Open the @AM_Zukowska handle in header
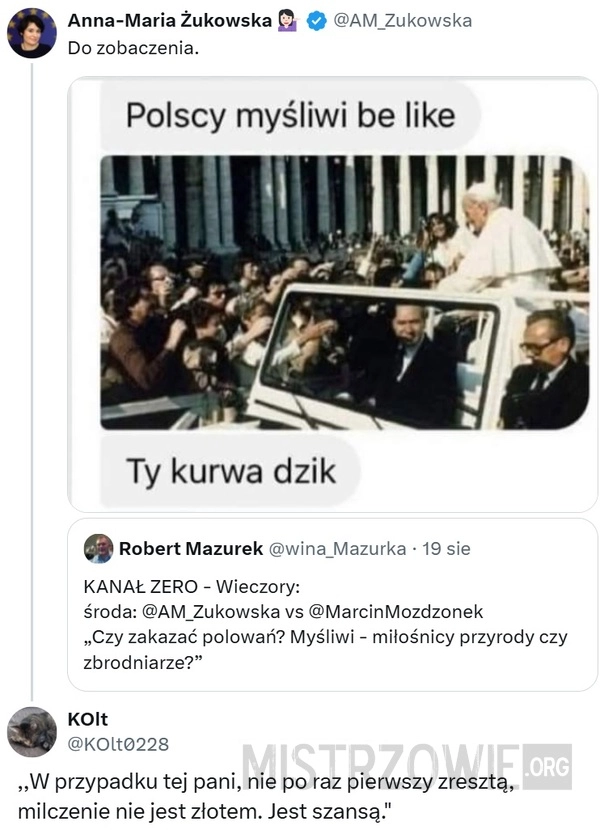The height and width of the screenshot is (830, 600). (402, 21)
